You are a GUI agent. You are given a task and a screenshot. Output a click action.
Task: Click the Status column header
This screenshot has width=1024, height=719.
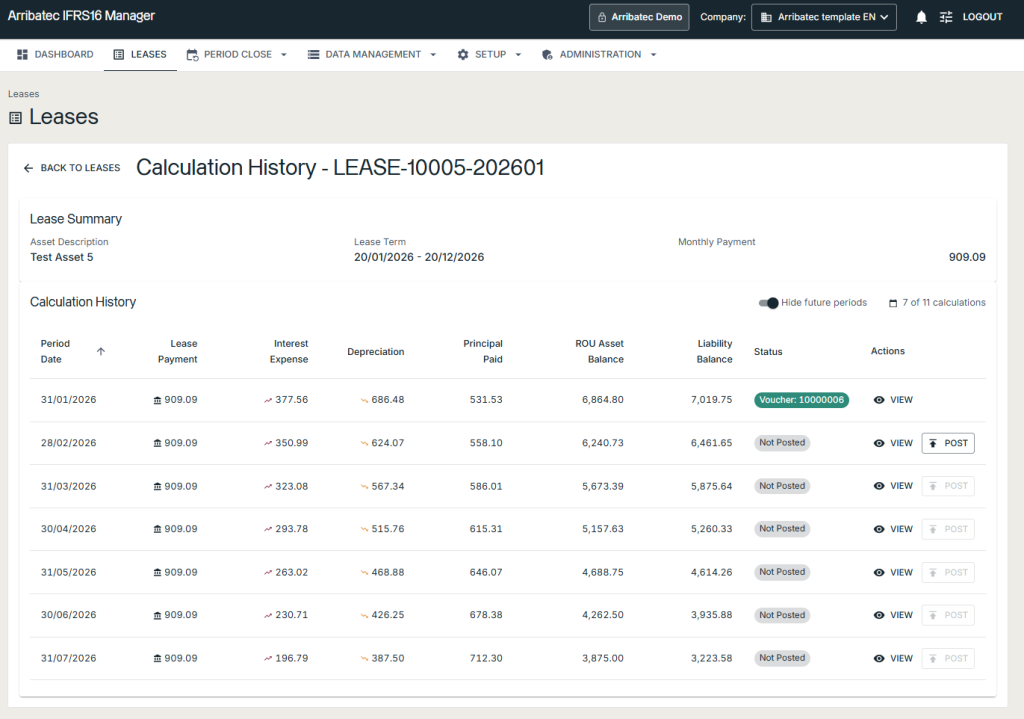(768, 351)
